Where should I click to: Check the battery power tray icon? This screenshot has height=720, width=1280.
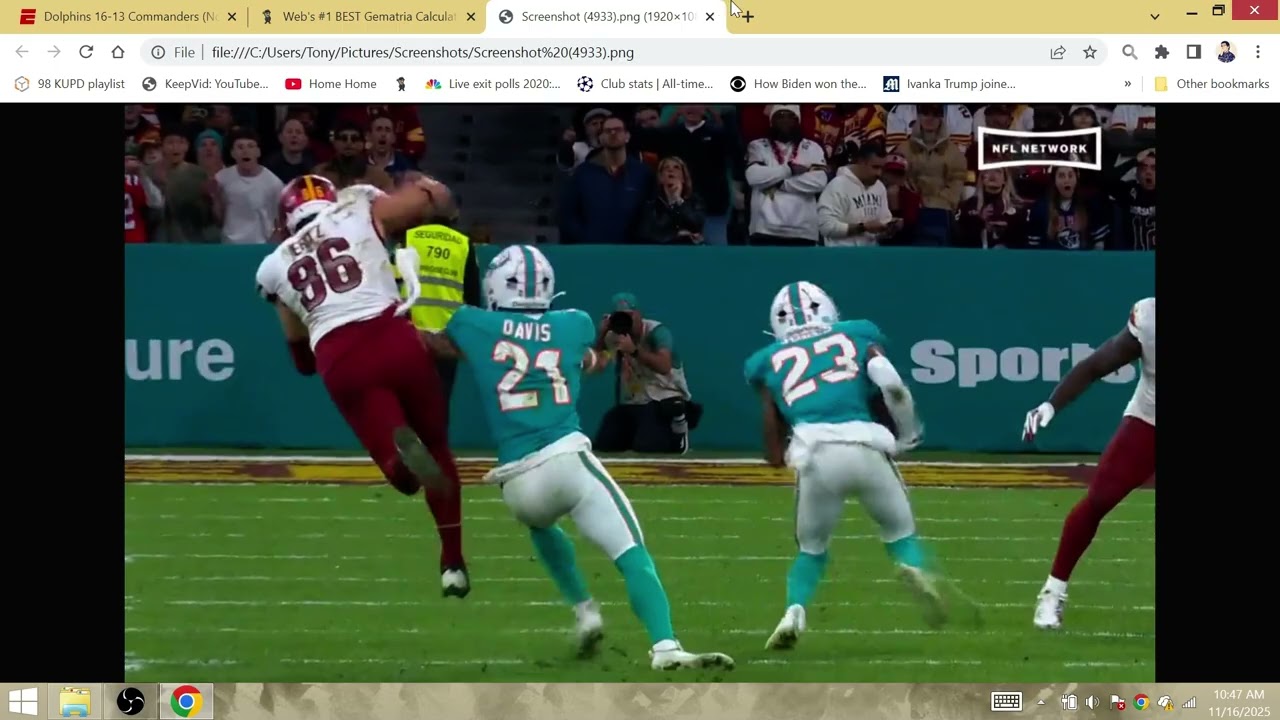click(1068, 702)
